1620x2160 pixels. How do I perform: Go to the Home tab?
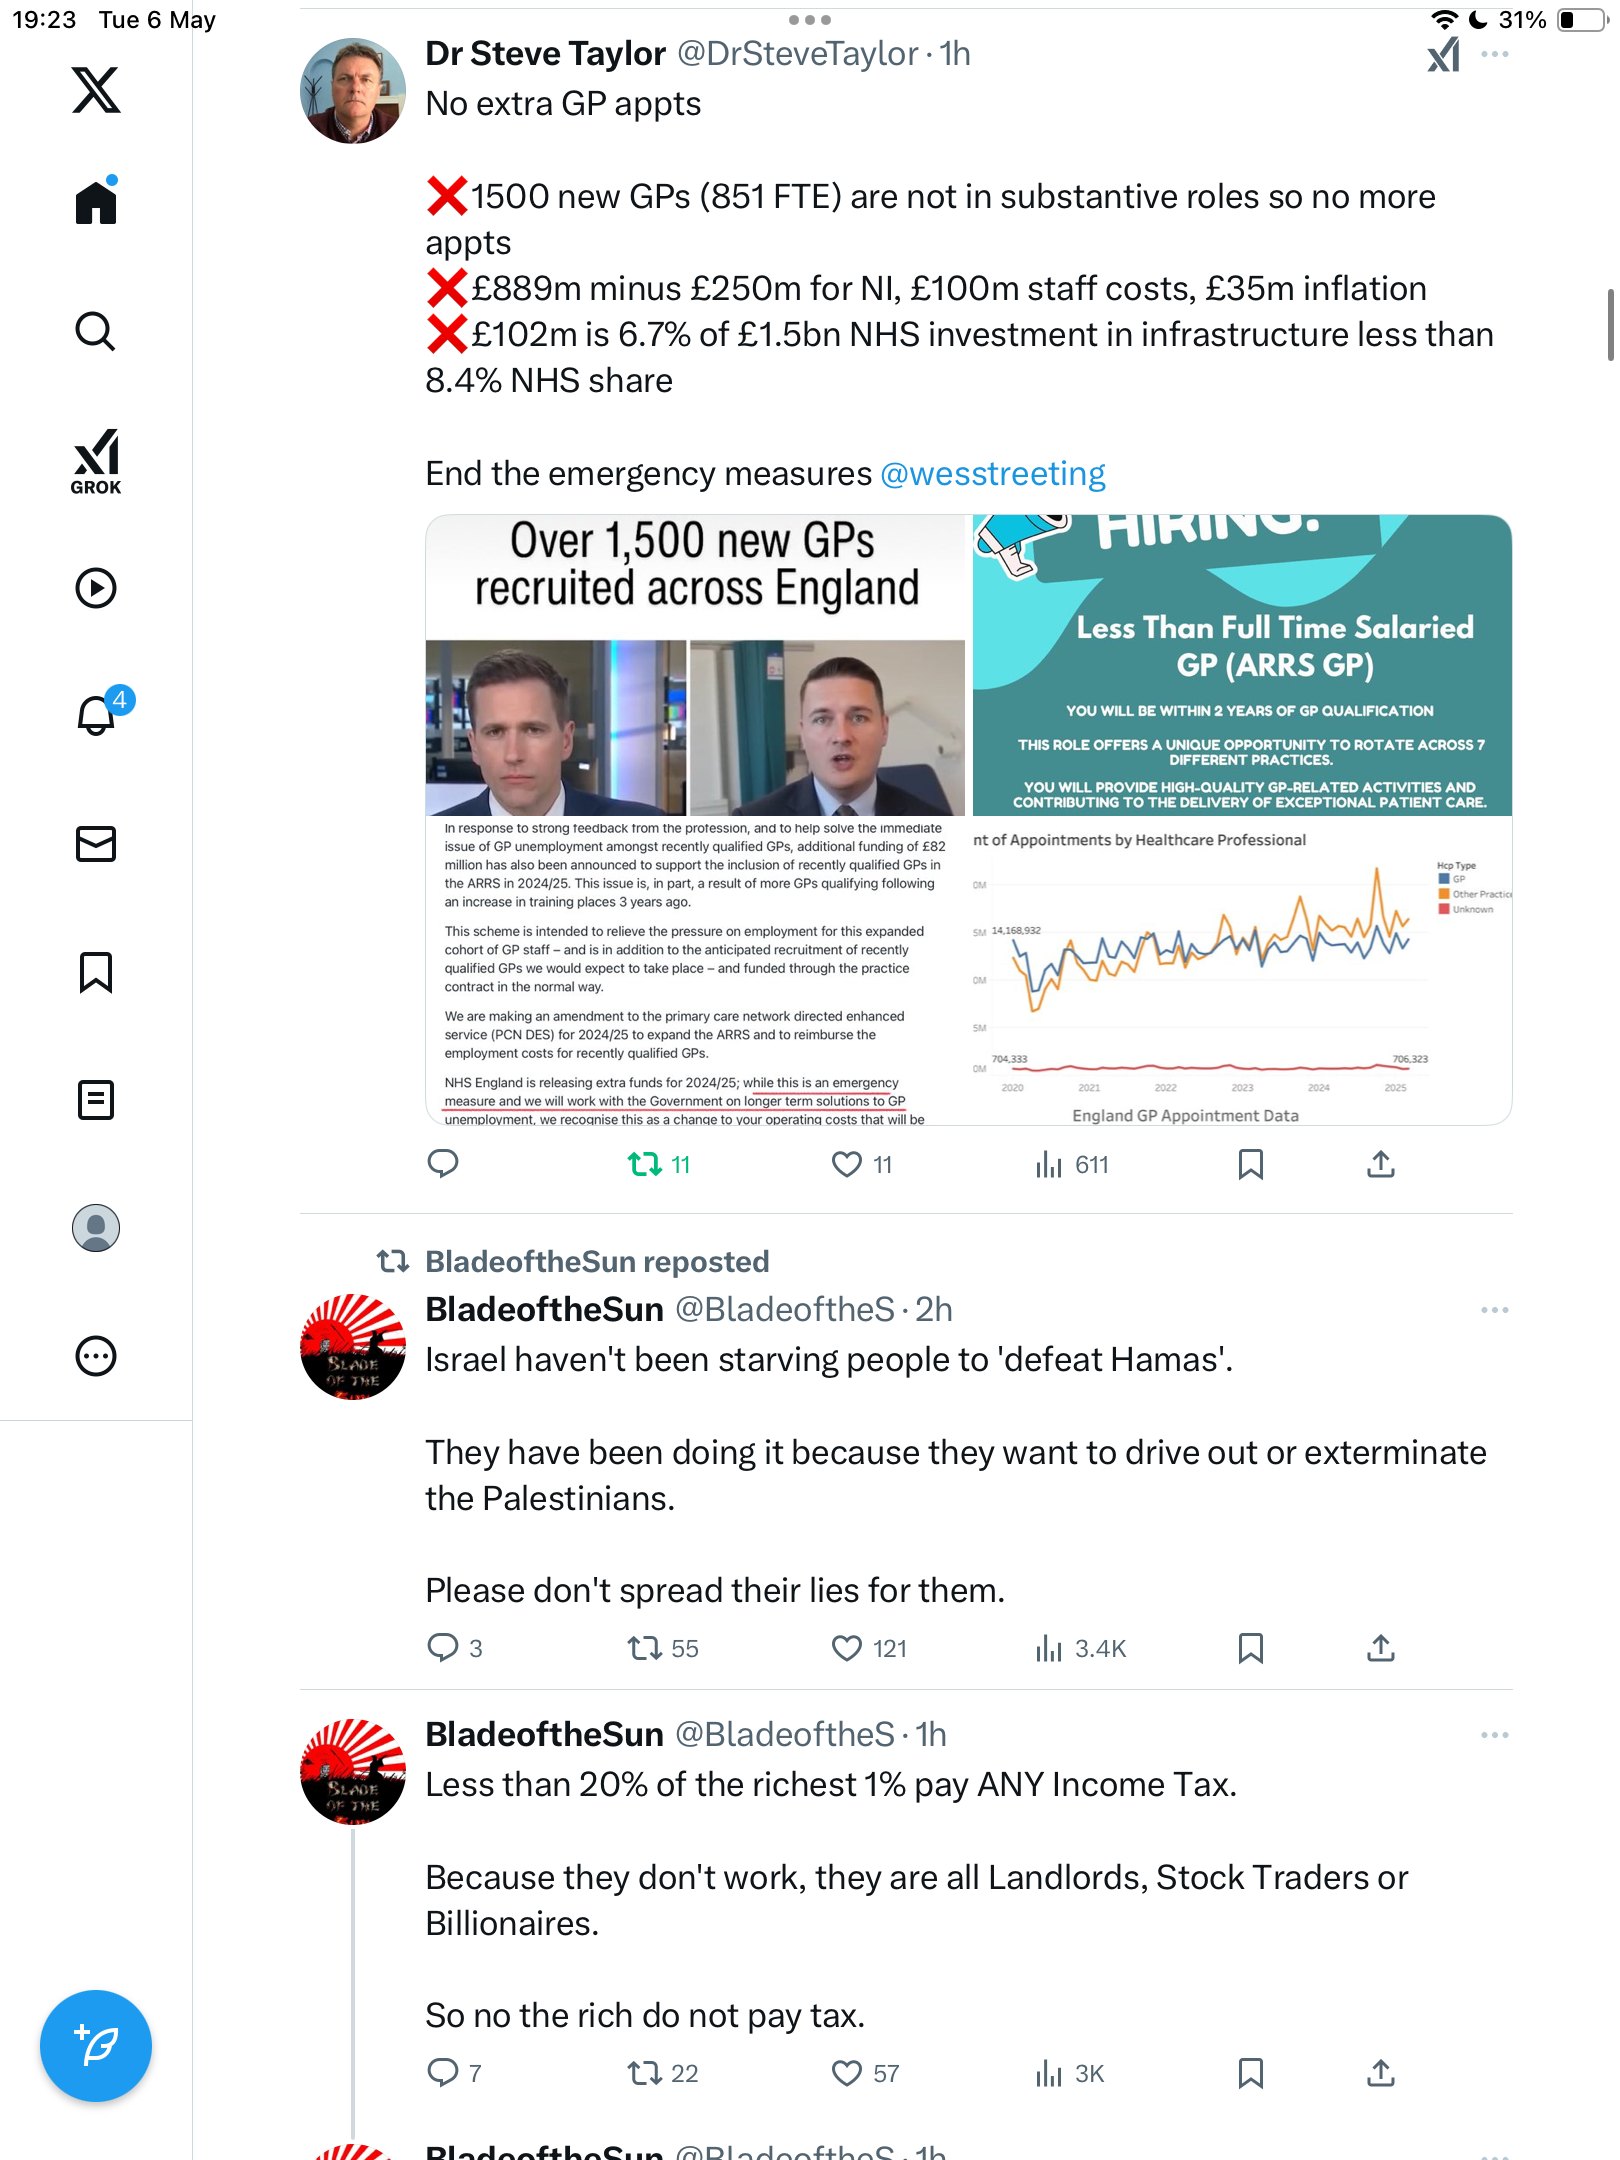[x=96, y=202]
